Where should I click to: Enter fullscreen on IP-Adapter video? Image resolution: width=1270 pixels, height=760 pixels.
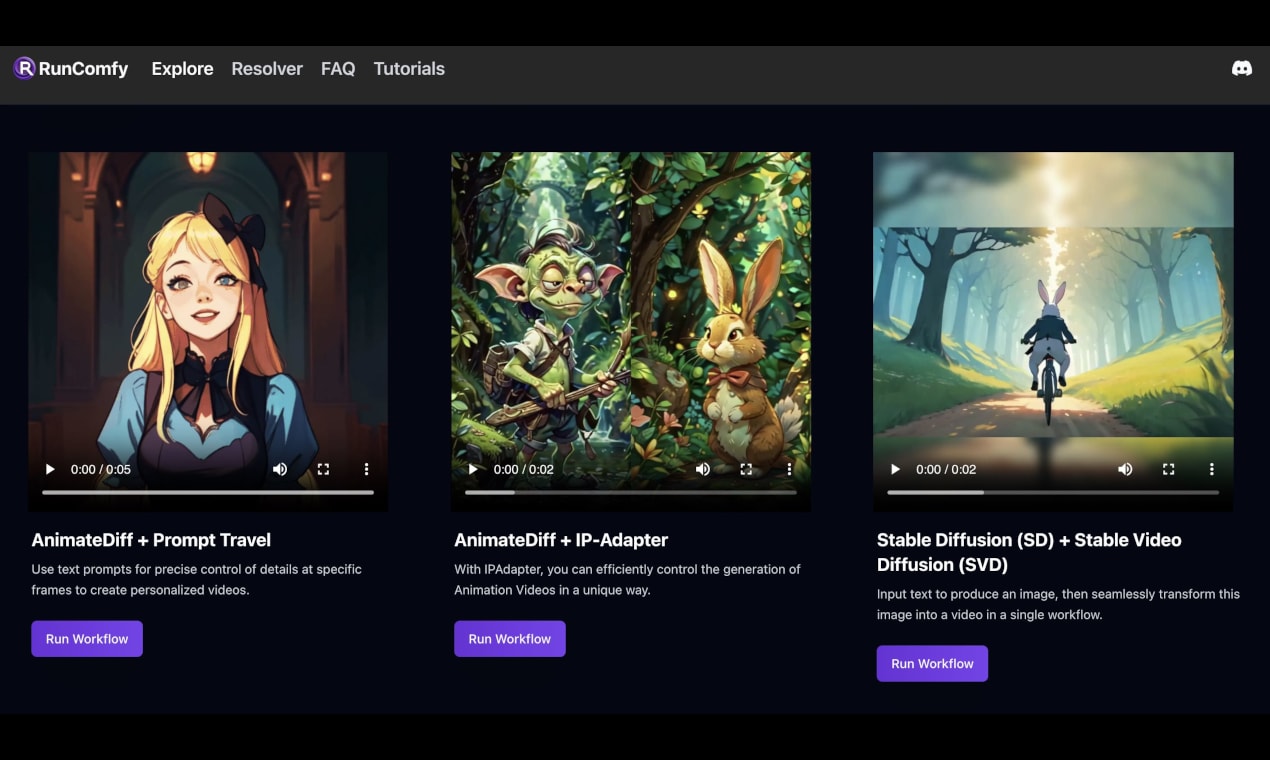pos(746,469)
